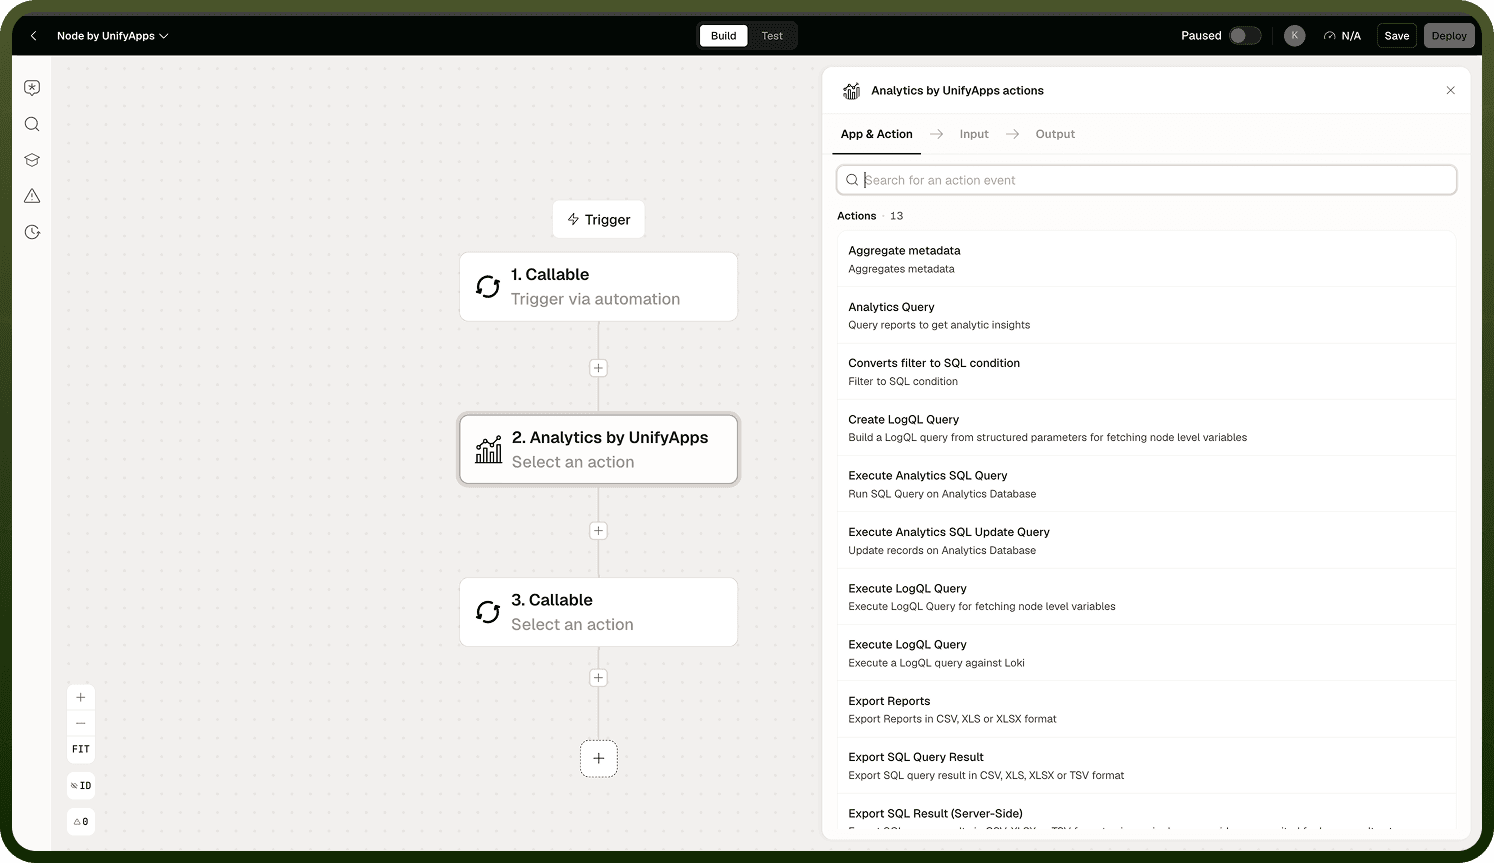Switch to the Build mode tab
Image resolution: width=1494 pixels, height=863 pixels.
(723, 36)
